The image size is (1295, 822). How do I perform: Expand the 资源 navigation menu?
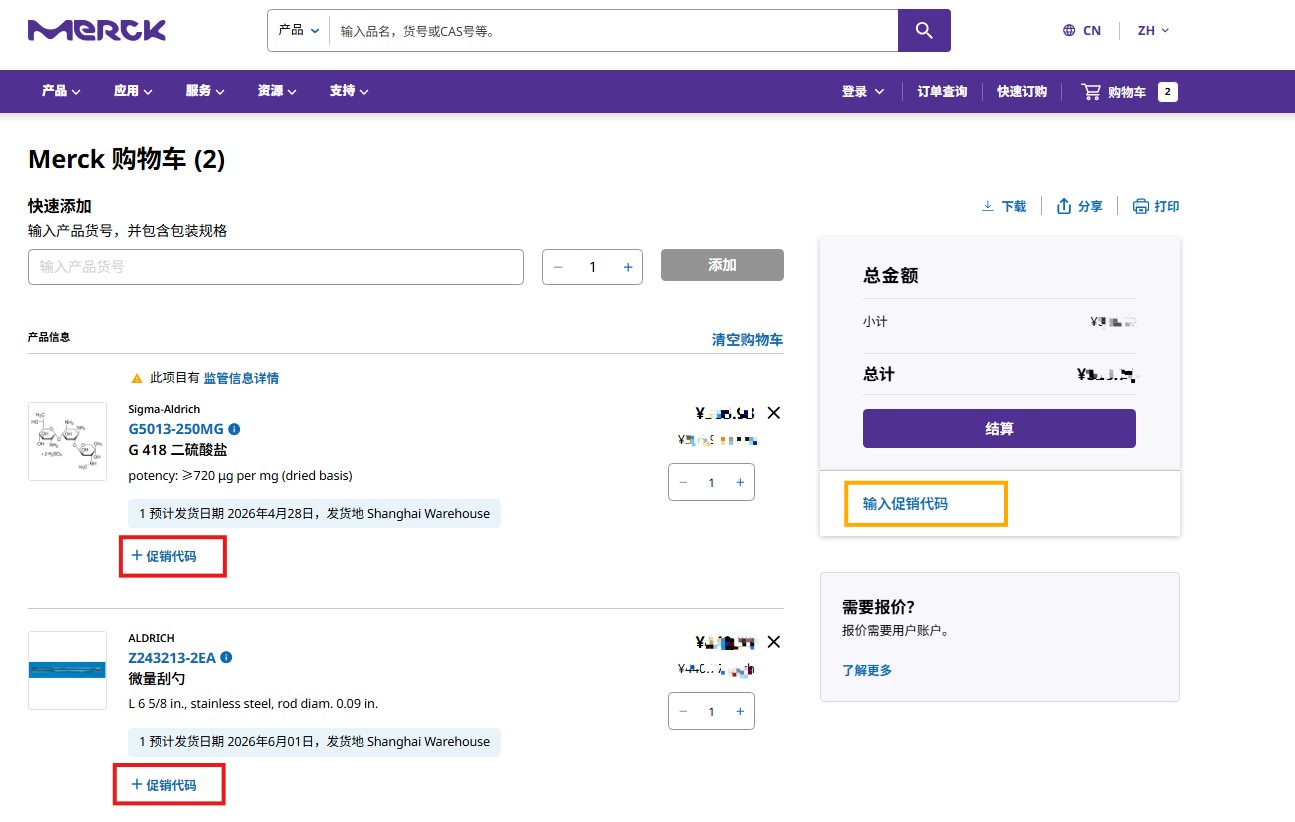point(277,91)
